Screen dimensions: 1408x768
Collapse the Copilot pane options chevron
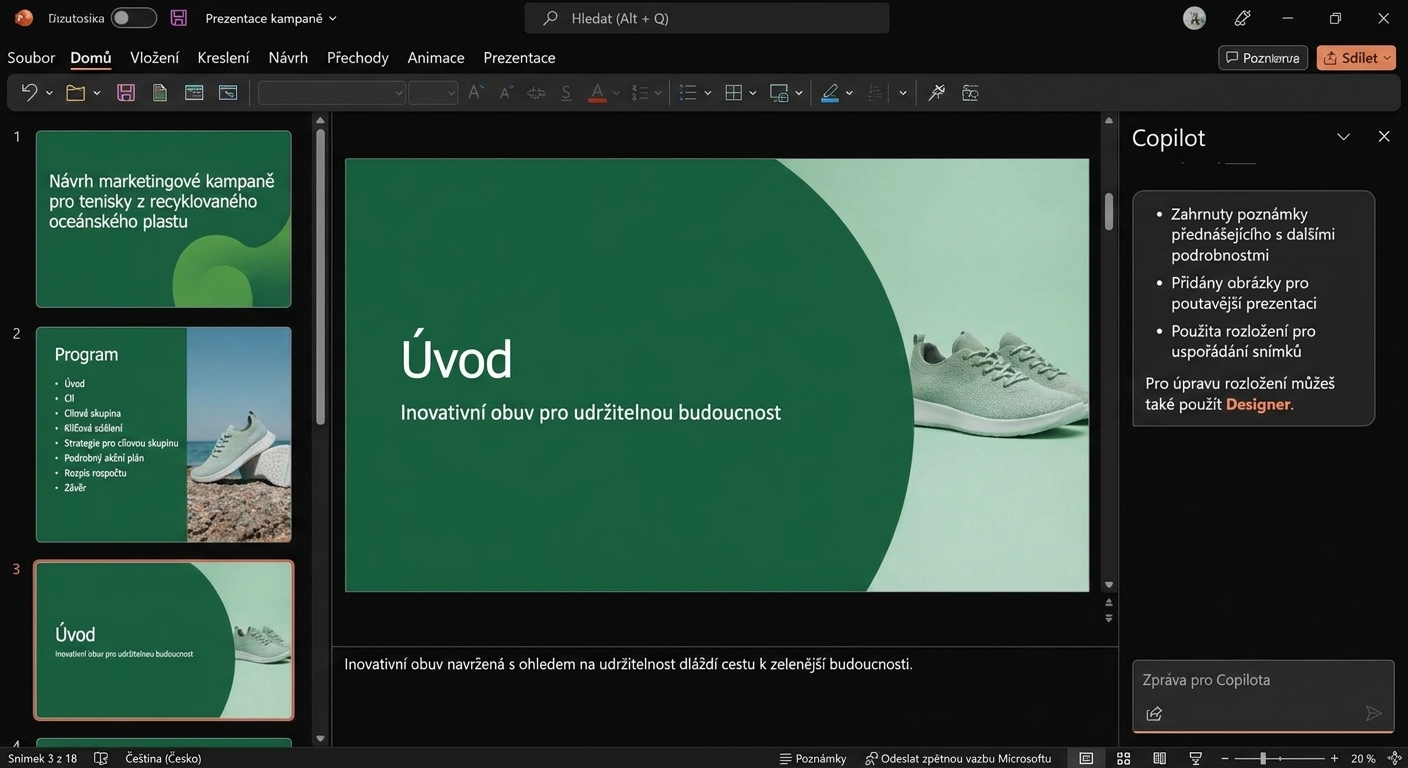(1344, 137)
